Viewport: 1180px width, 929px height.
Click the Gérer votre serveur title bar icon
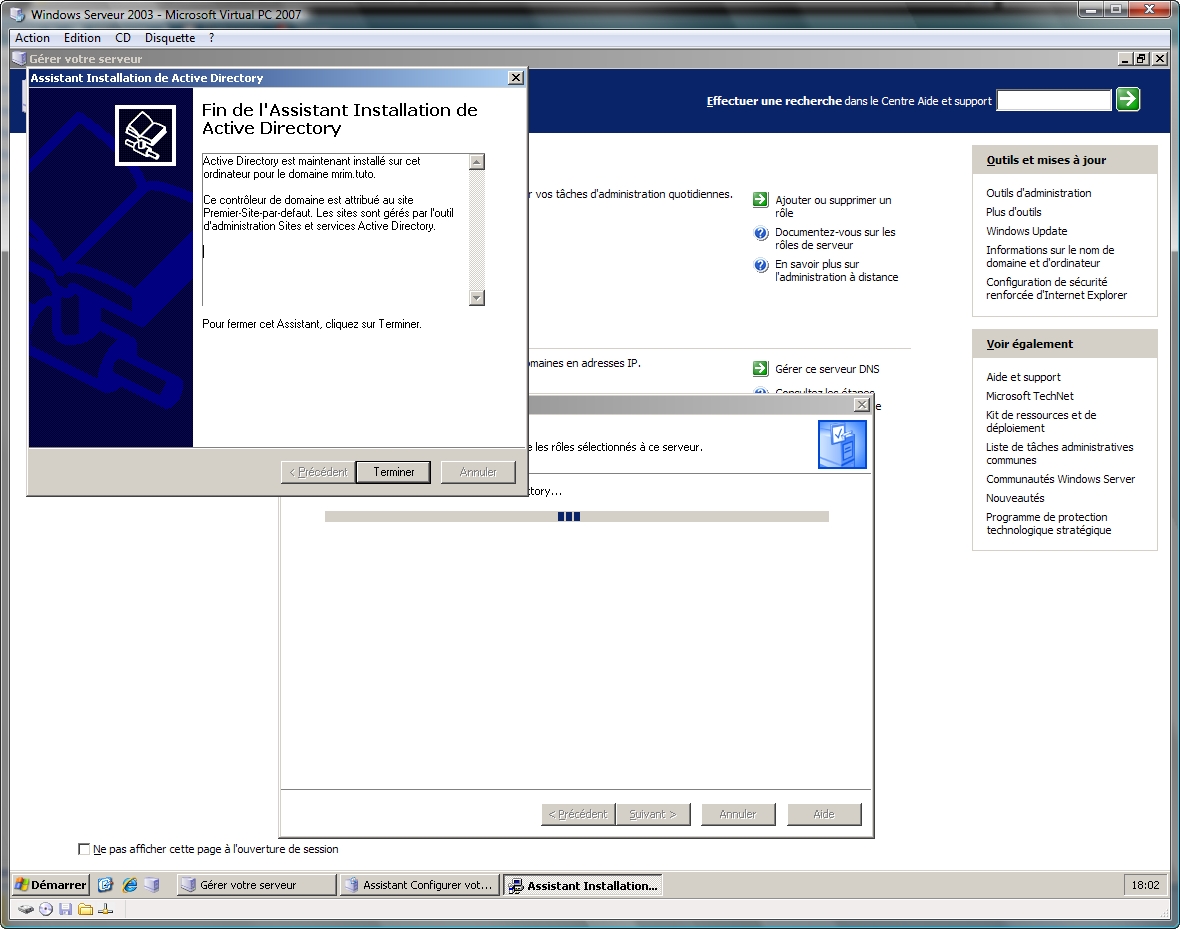(x=19, y=58)
